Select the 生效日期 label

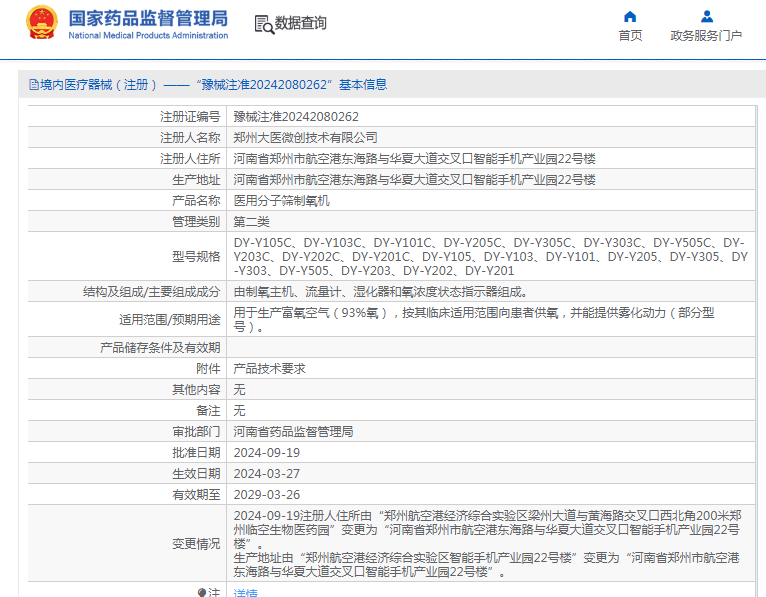pos(196,474)
